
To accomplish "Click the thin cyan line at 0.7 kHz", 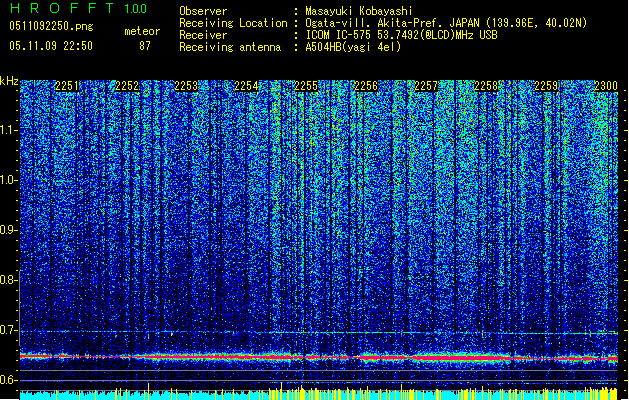I will point(319,333).
